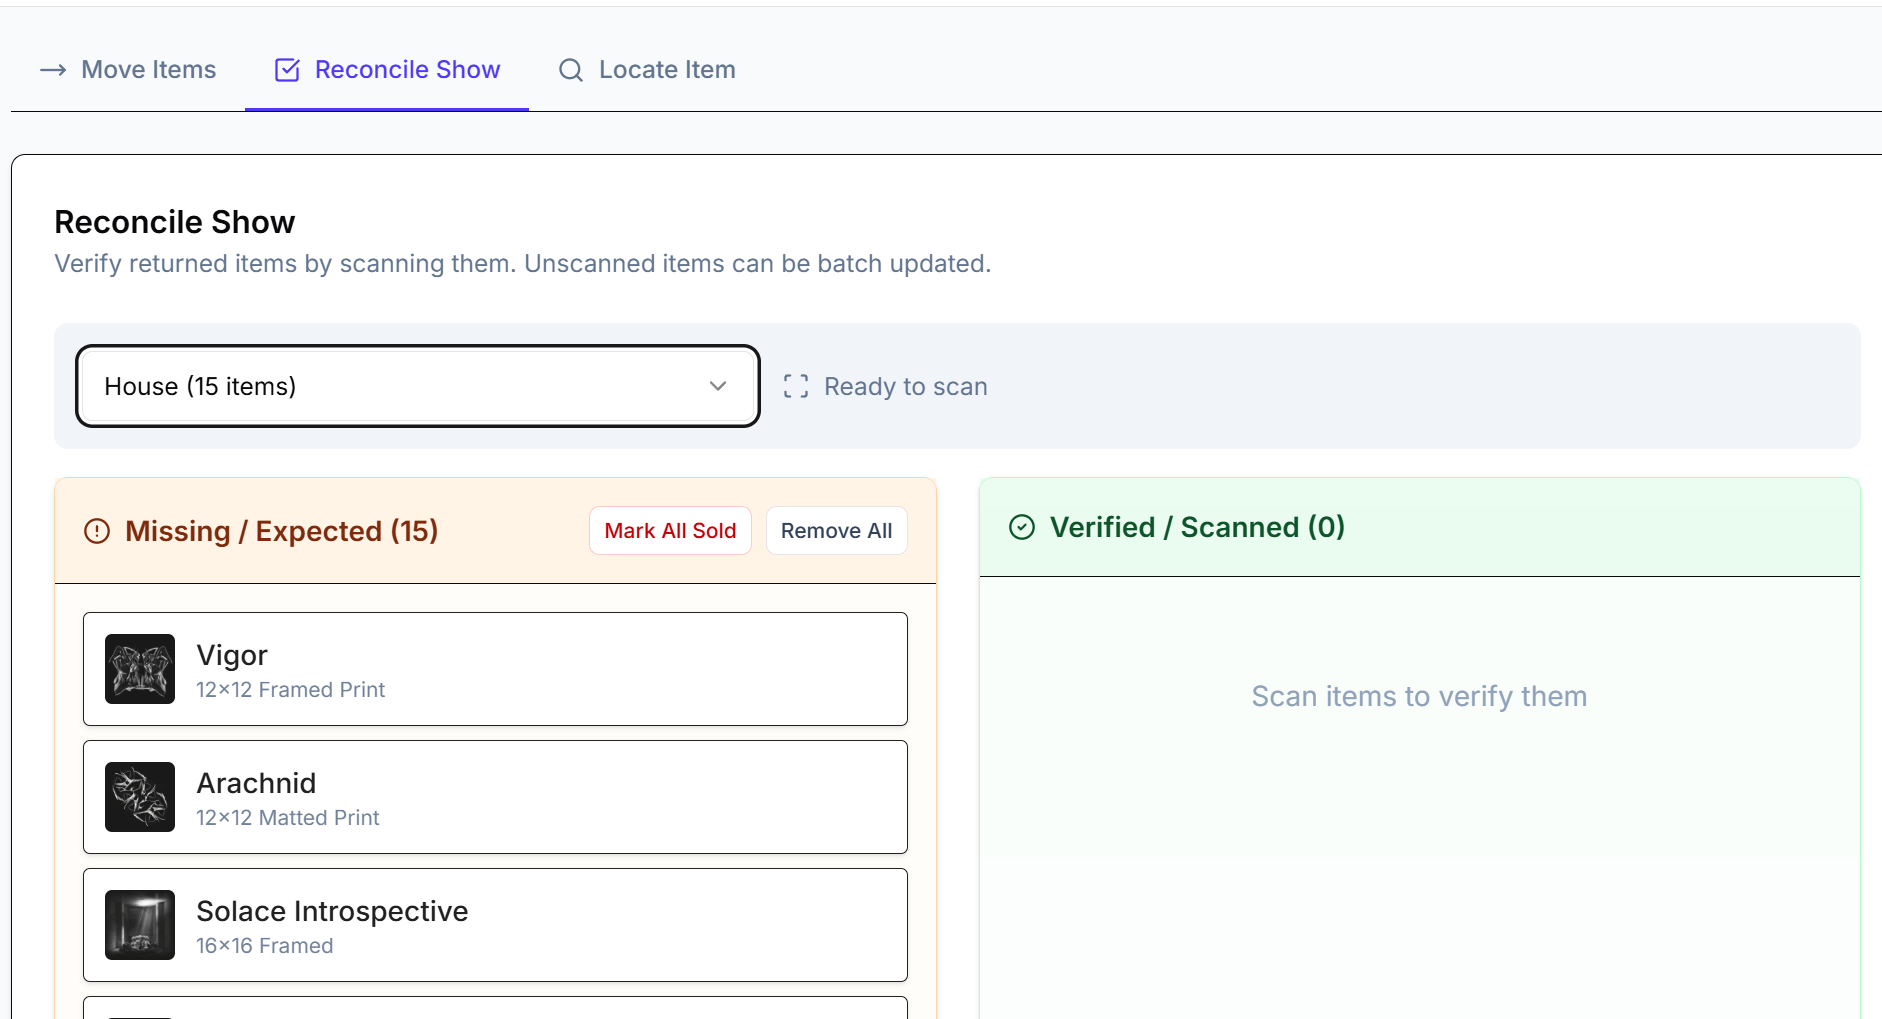Click the Verified check circle icon
Image resolution: width=1882 pixels, height=1019 pixels.
pyautogui.click(x=1022, y=527)
